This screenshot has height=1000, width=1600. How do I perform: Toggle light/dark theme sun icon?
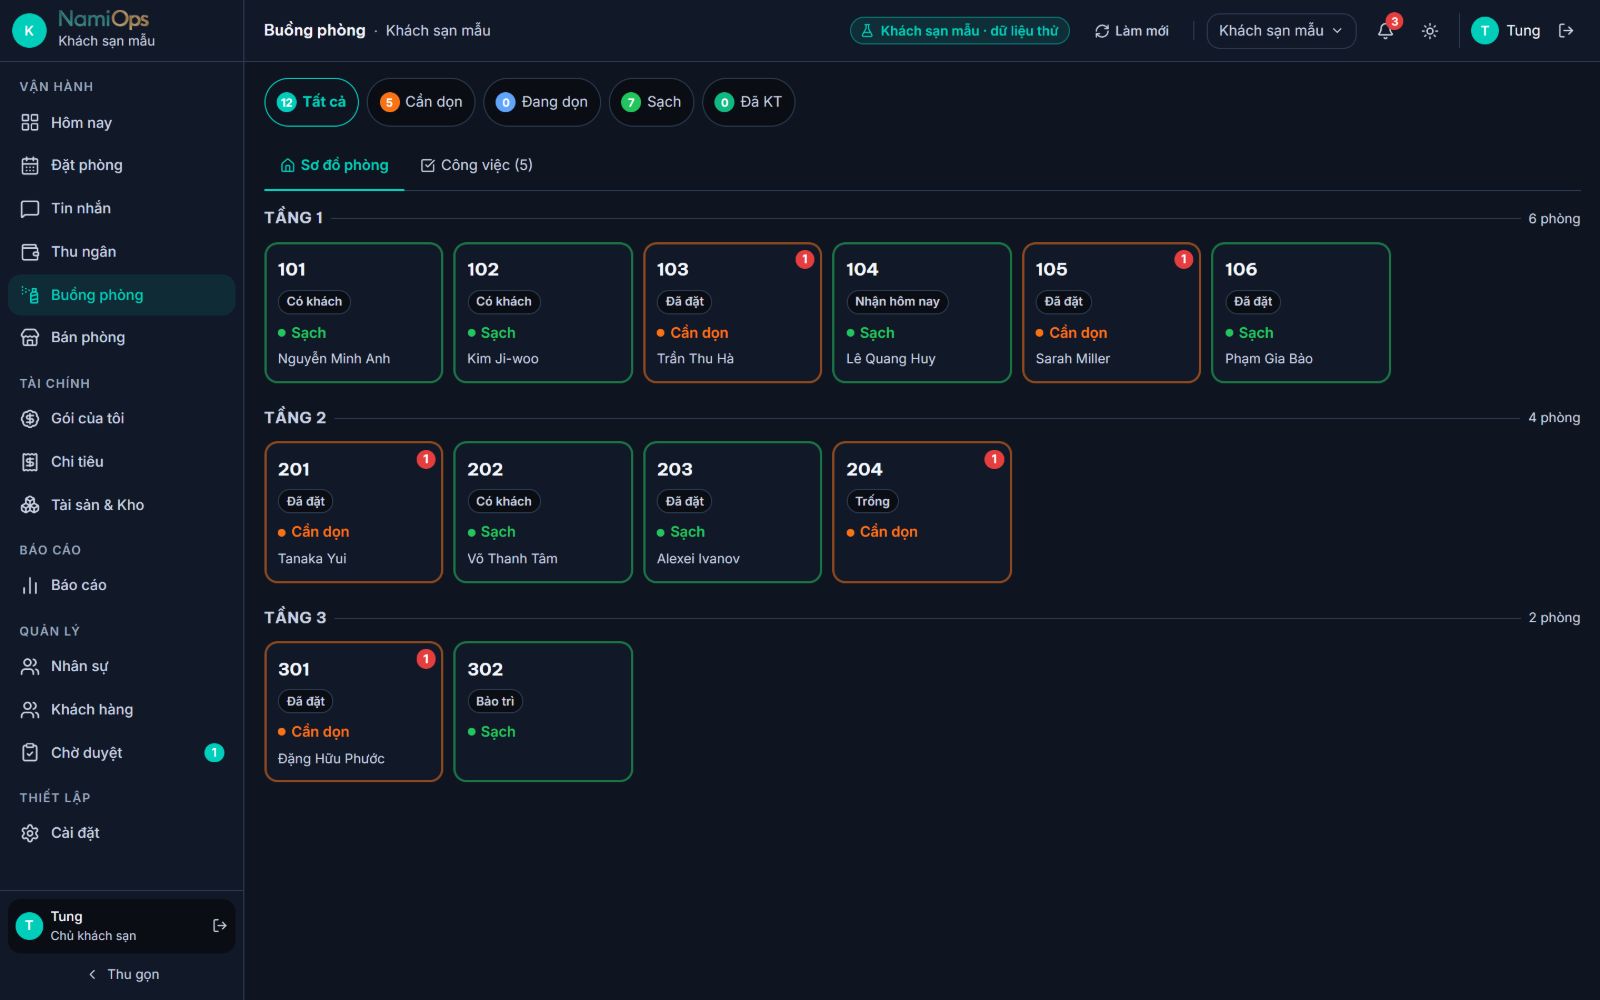[x=1430, y=31]
